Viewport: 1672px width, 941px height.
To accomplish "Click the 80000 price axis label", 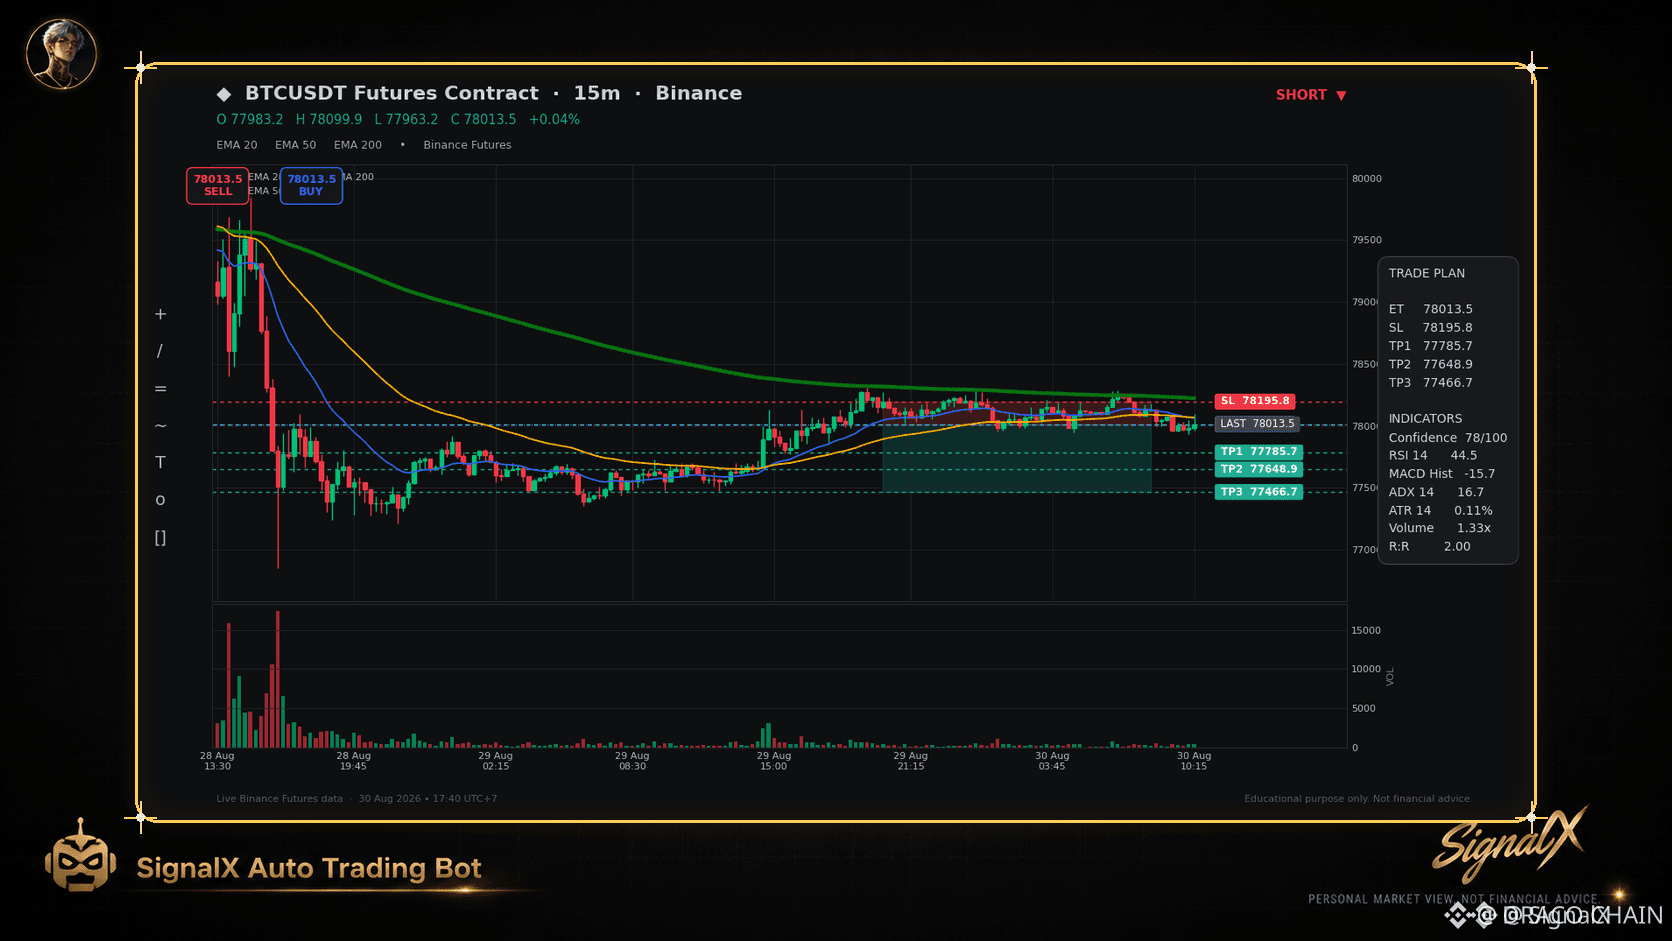I will coord(1367,179).
